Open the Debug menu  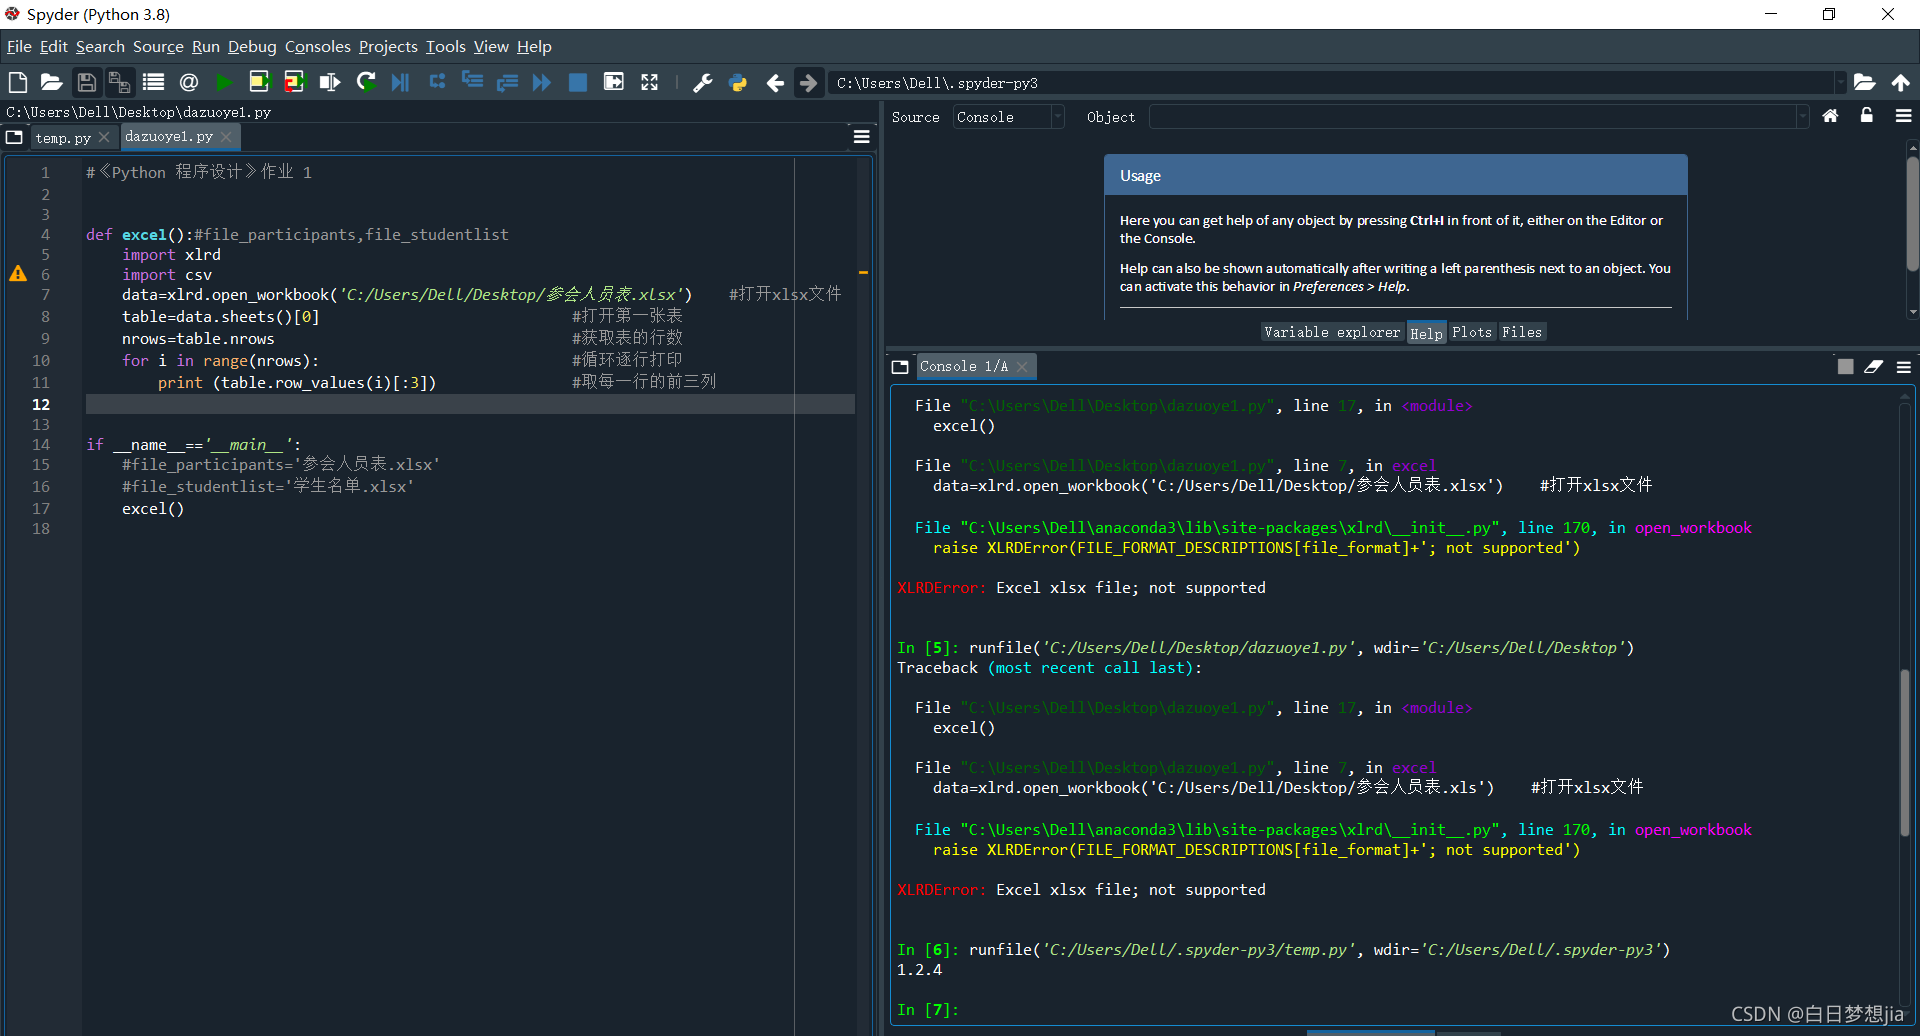[252, 46]
